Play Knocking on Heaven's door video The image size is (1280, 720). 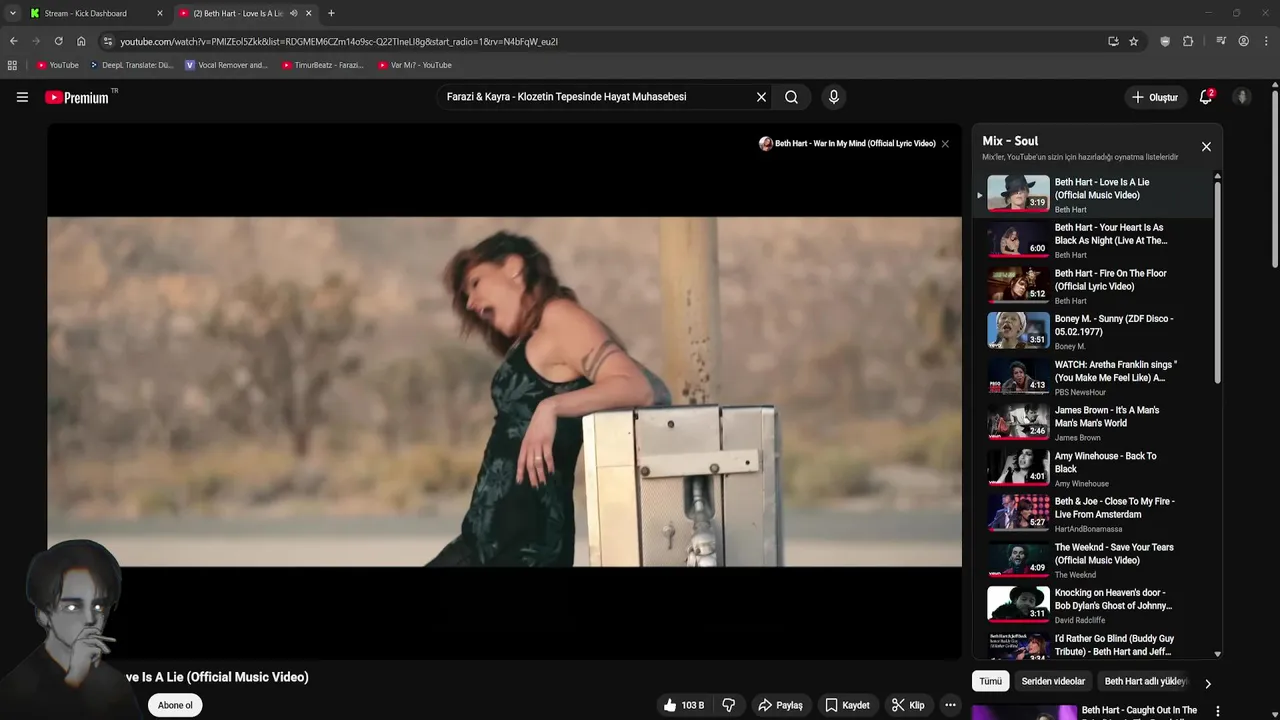click(x=1093, y=606)
